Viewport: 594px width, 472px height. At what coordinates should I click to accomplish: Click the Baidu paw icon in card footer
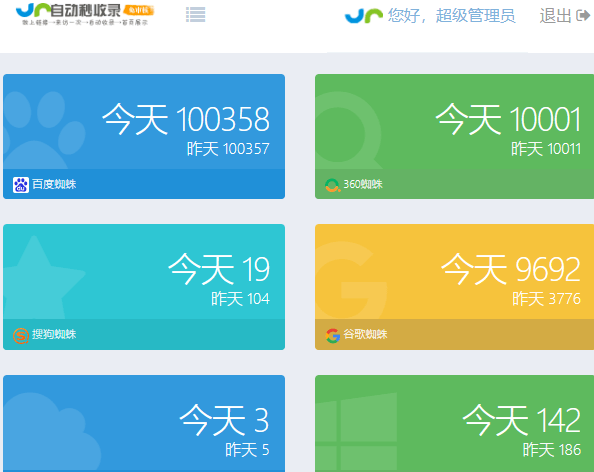(21, 184)
